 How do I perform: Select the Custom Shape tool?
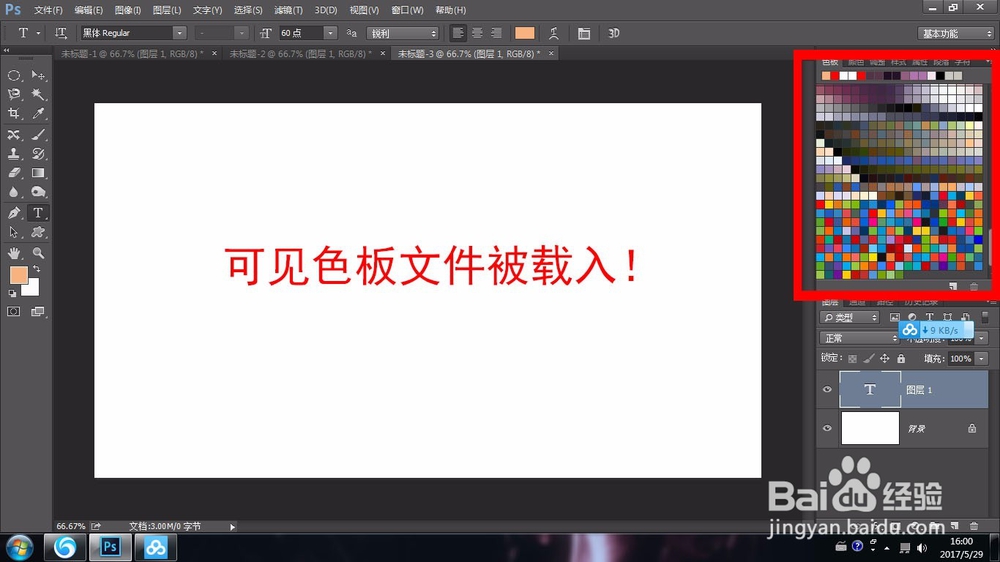pyautogui.click(x=38, y=232)
